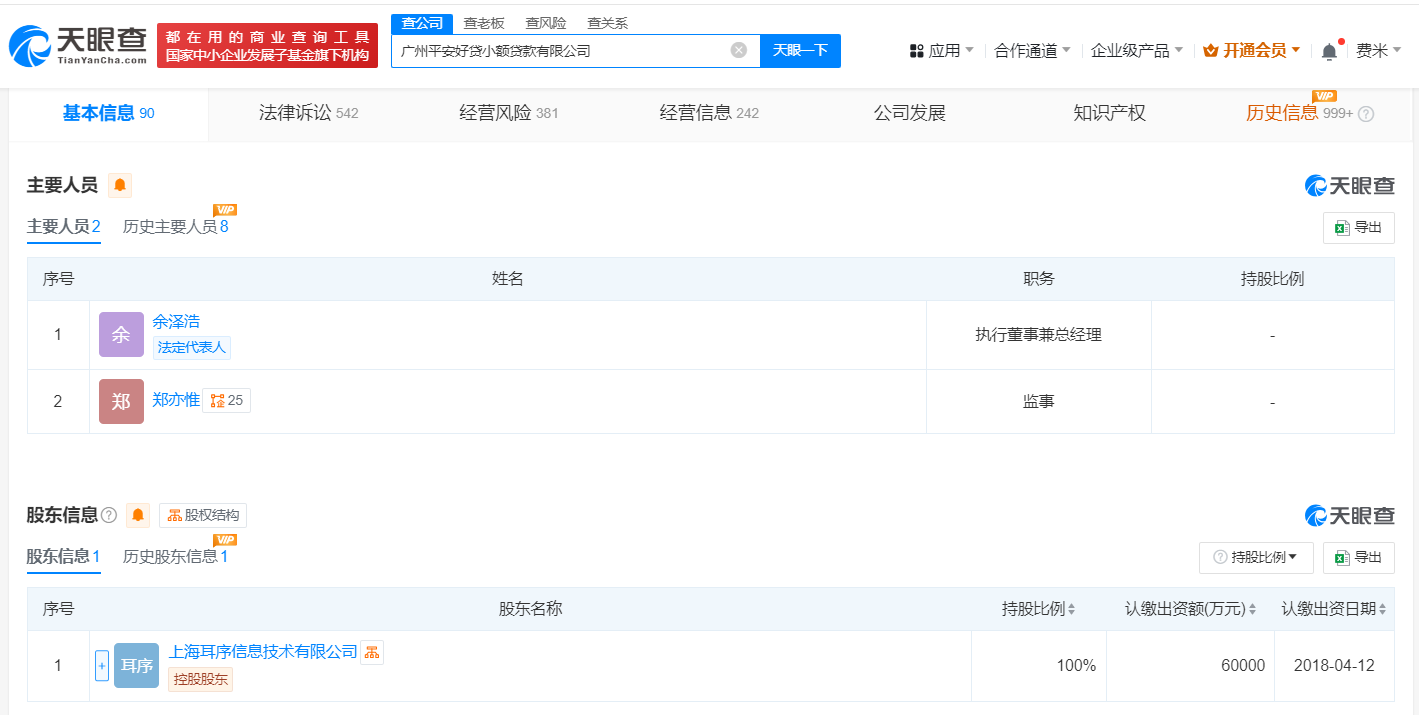Select 历史股东信息 1 sub-tab
The width and height of the screenshot is (1419, 715).
point(176,557)
